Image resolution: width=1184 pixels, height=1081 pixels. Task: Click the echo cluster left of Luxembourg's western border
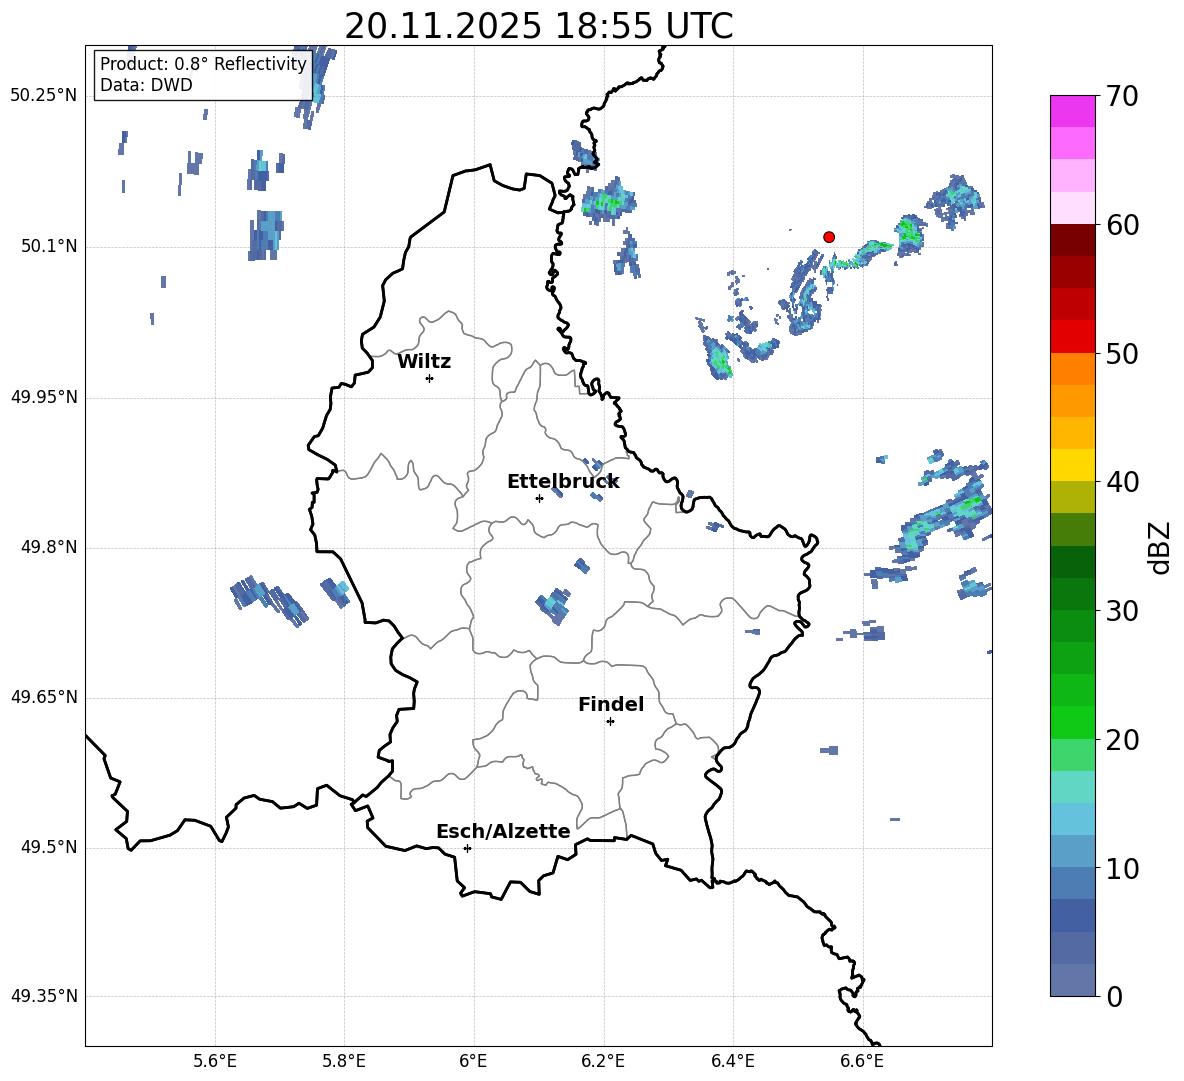268,599
